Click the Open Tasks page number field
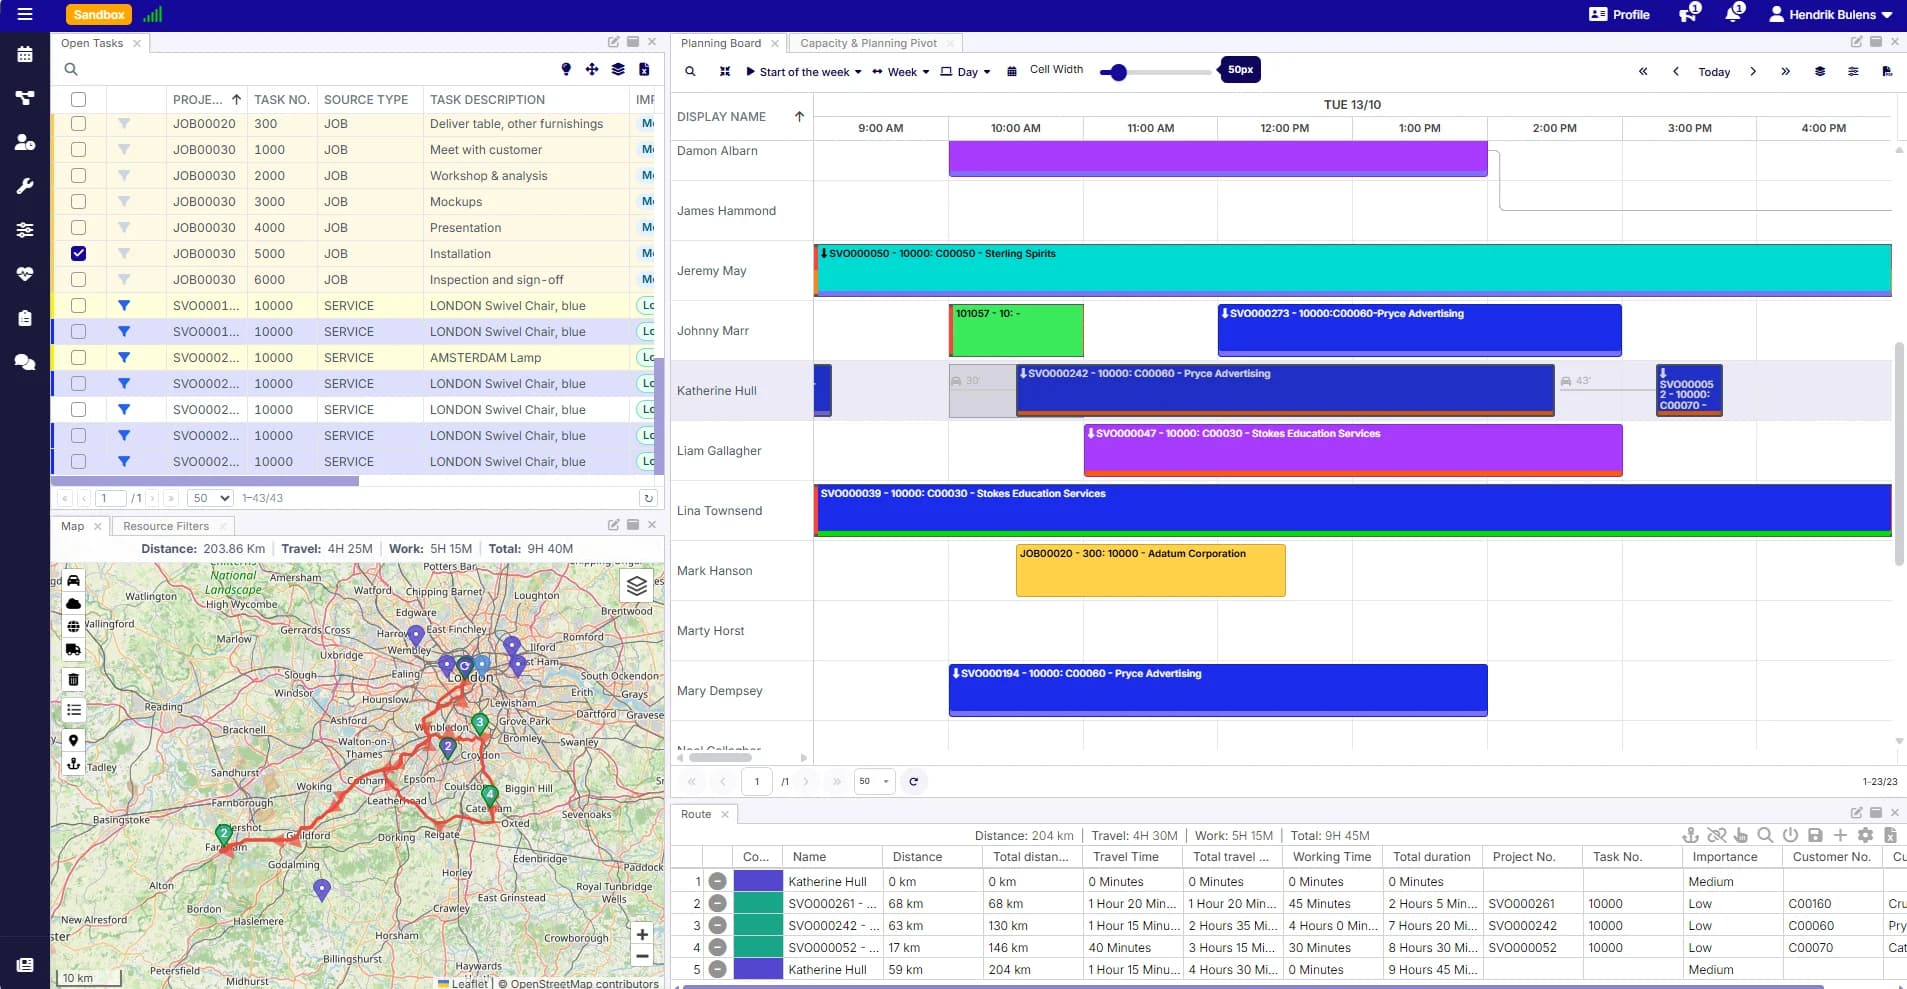Screen dimensions: 1907x989 tap(110, 498)
